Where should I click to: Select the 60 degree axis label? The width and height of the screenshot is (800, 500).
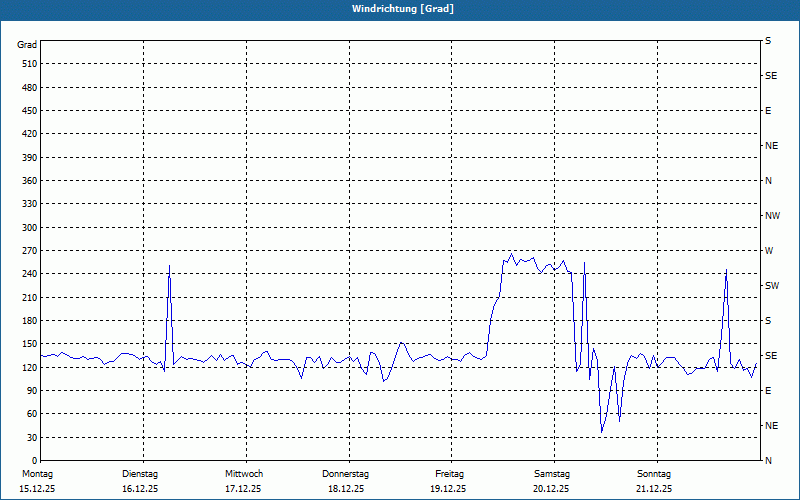click(32, 414)
